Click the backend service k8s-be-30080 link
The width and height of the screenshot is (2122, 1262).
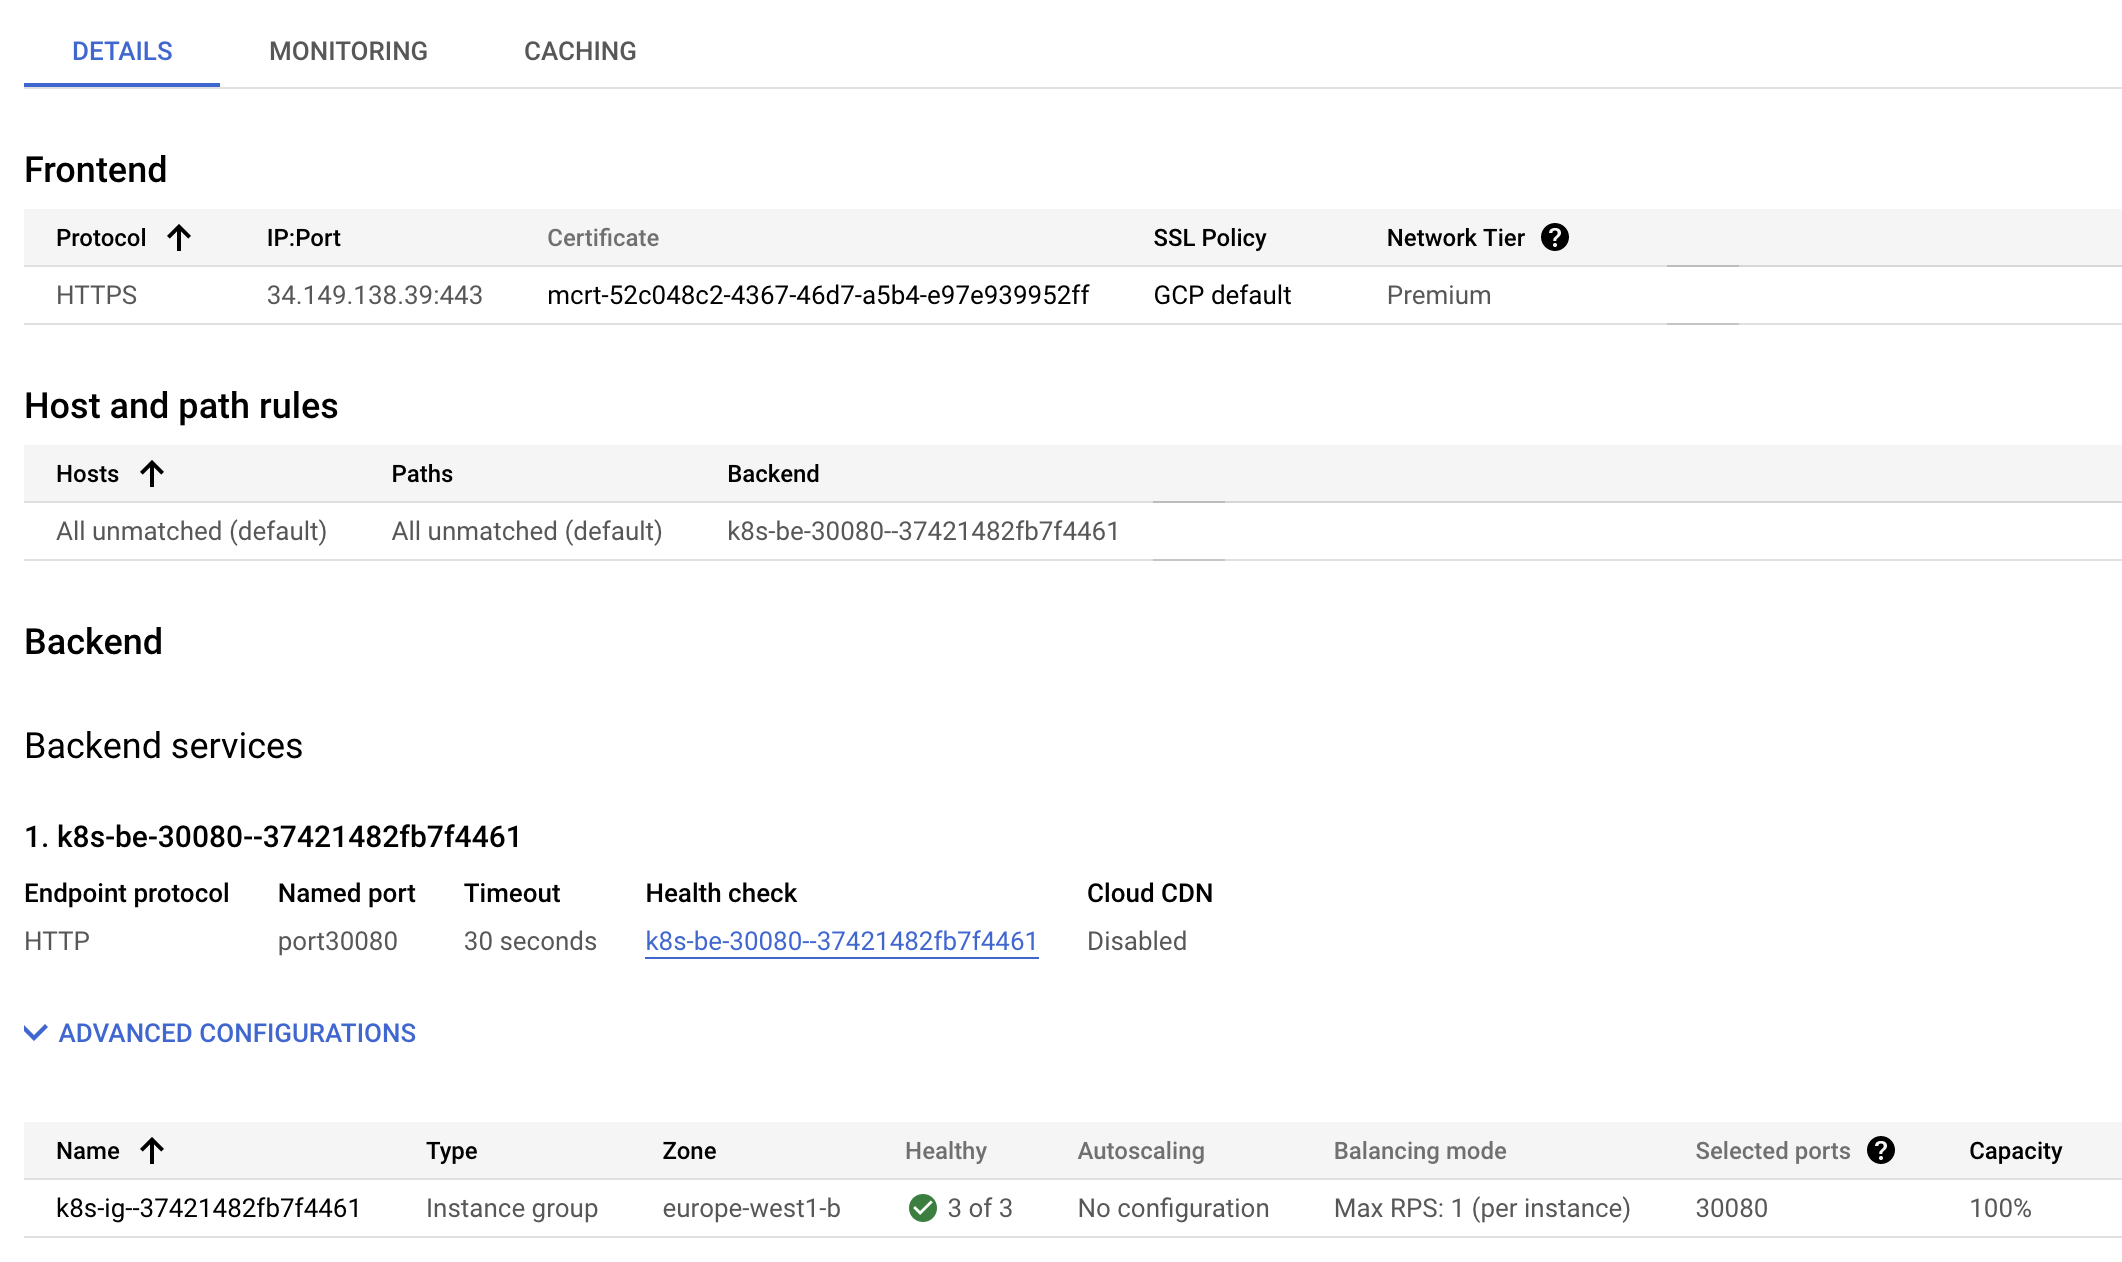tap(841, 942)
